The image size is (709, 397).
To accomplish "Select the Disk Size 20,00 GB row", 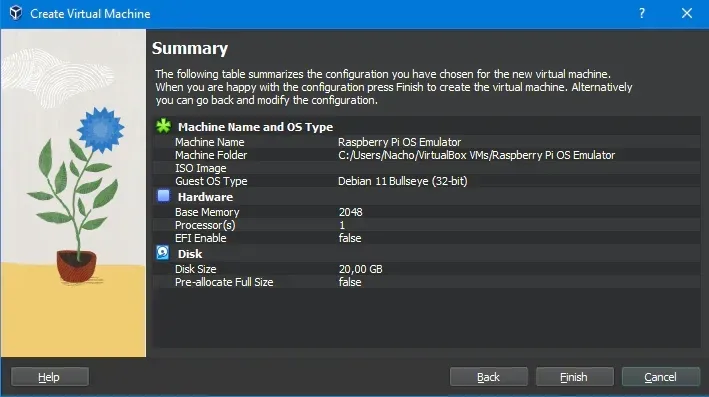I will 426,269.
